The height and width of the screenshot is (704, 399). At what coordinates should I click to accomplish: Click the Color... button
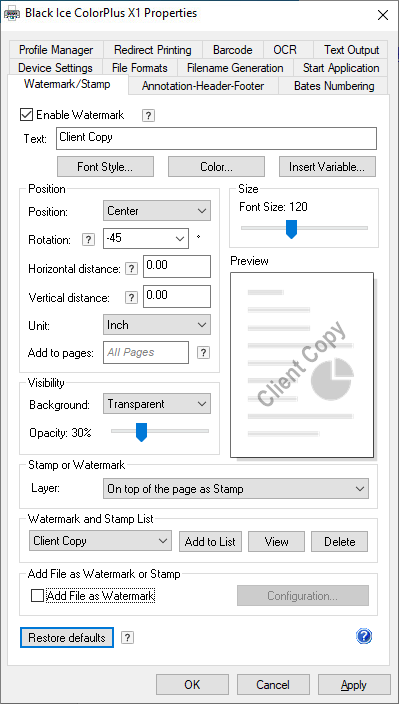(216, 167)
